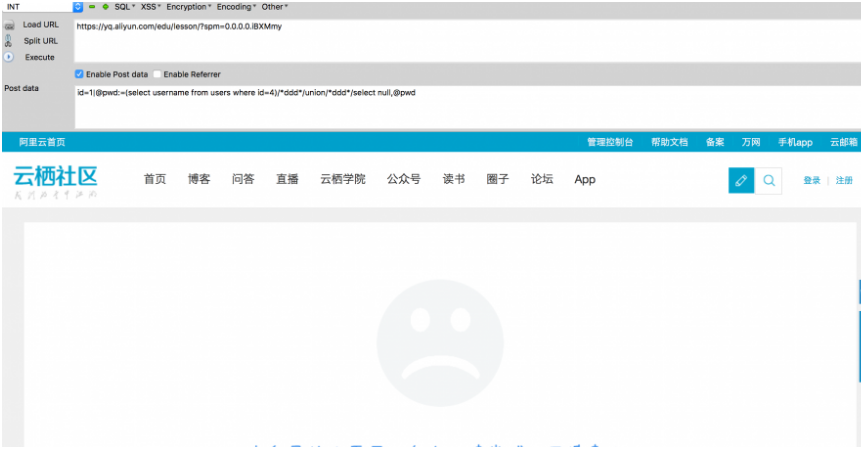Open the Encoding dropdown menu

click(237, 7)
